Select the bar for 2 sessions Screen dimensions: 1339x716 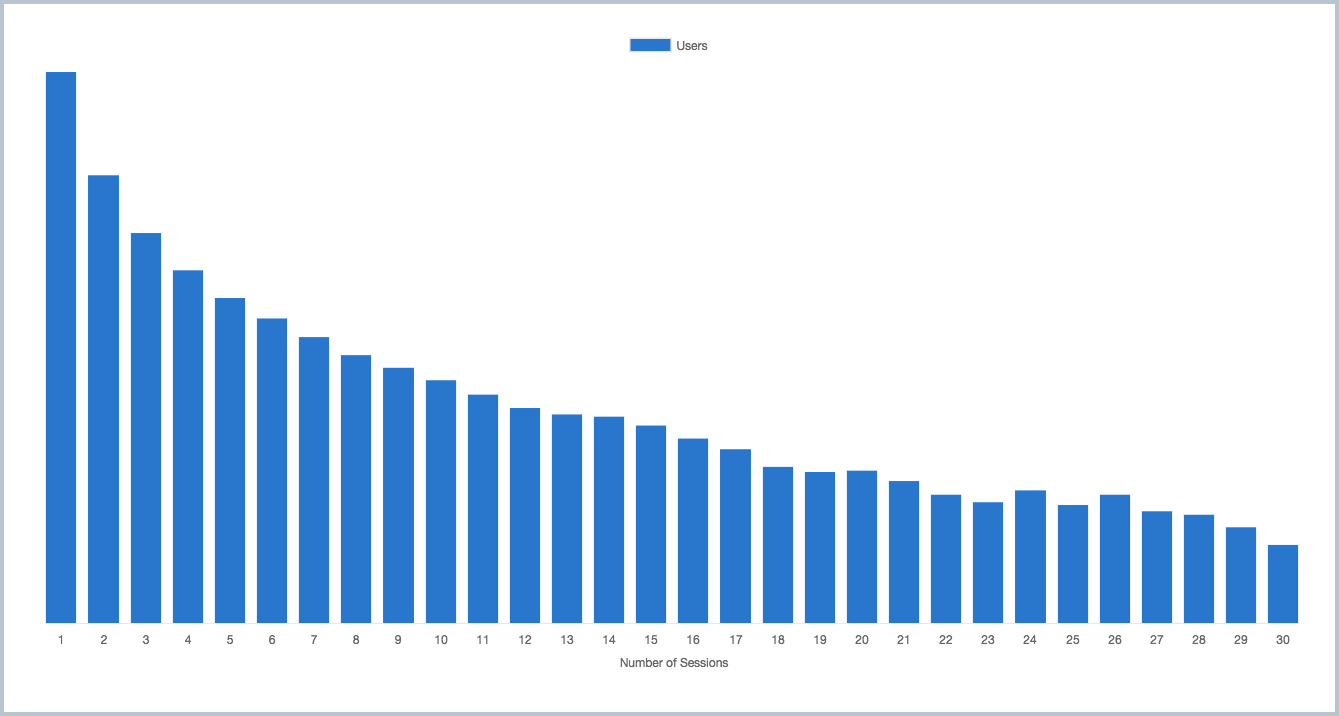[x=104, y=399]
